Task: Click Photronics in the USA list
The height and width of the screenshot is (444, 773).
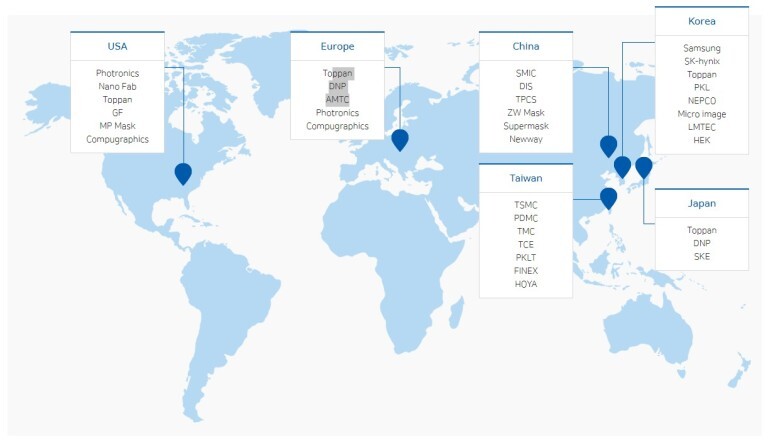Action: click(x=117, y=73)
